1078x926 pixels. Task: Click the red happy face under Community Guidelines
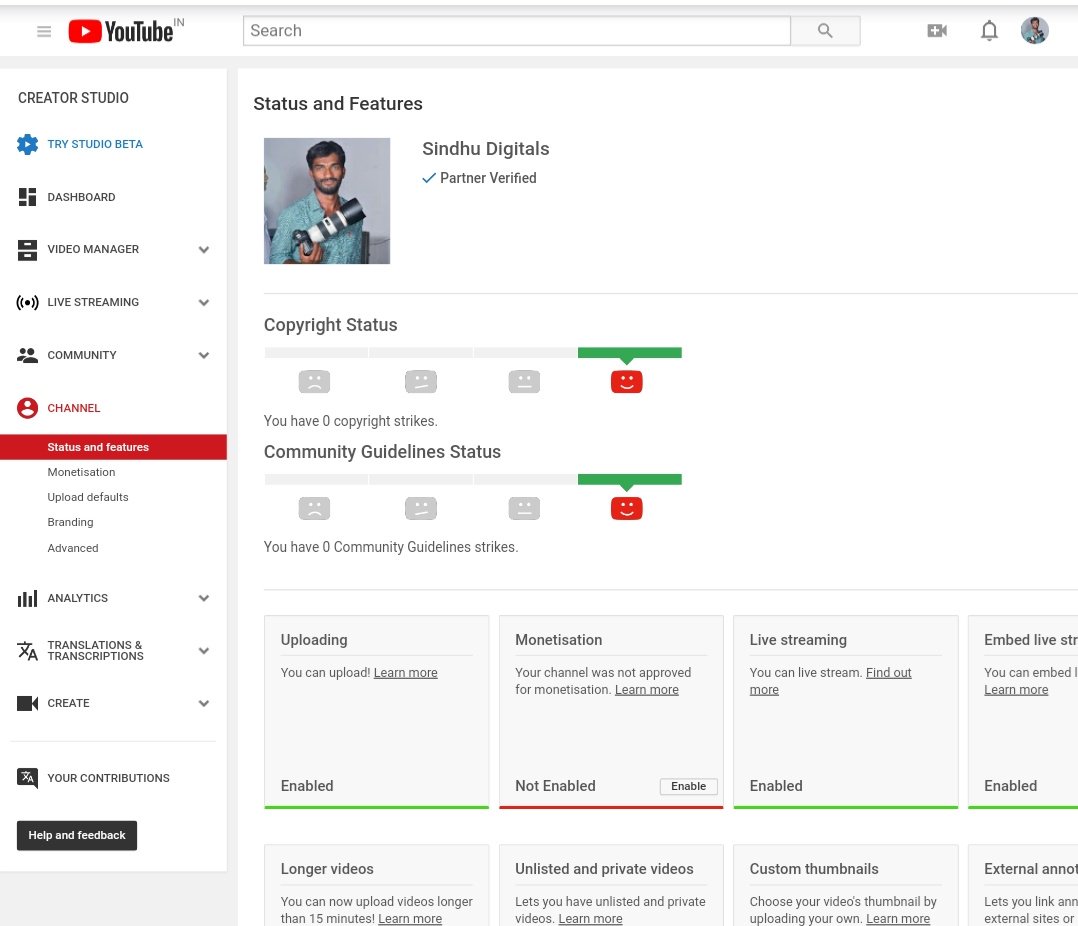[626, 509]
